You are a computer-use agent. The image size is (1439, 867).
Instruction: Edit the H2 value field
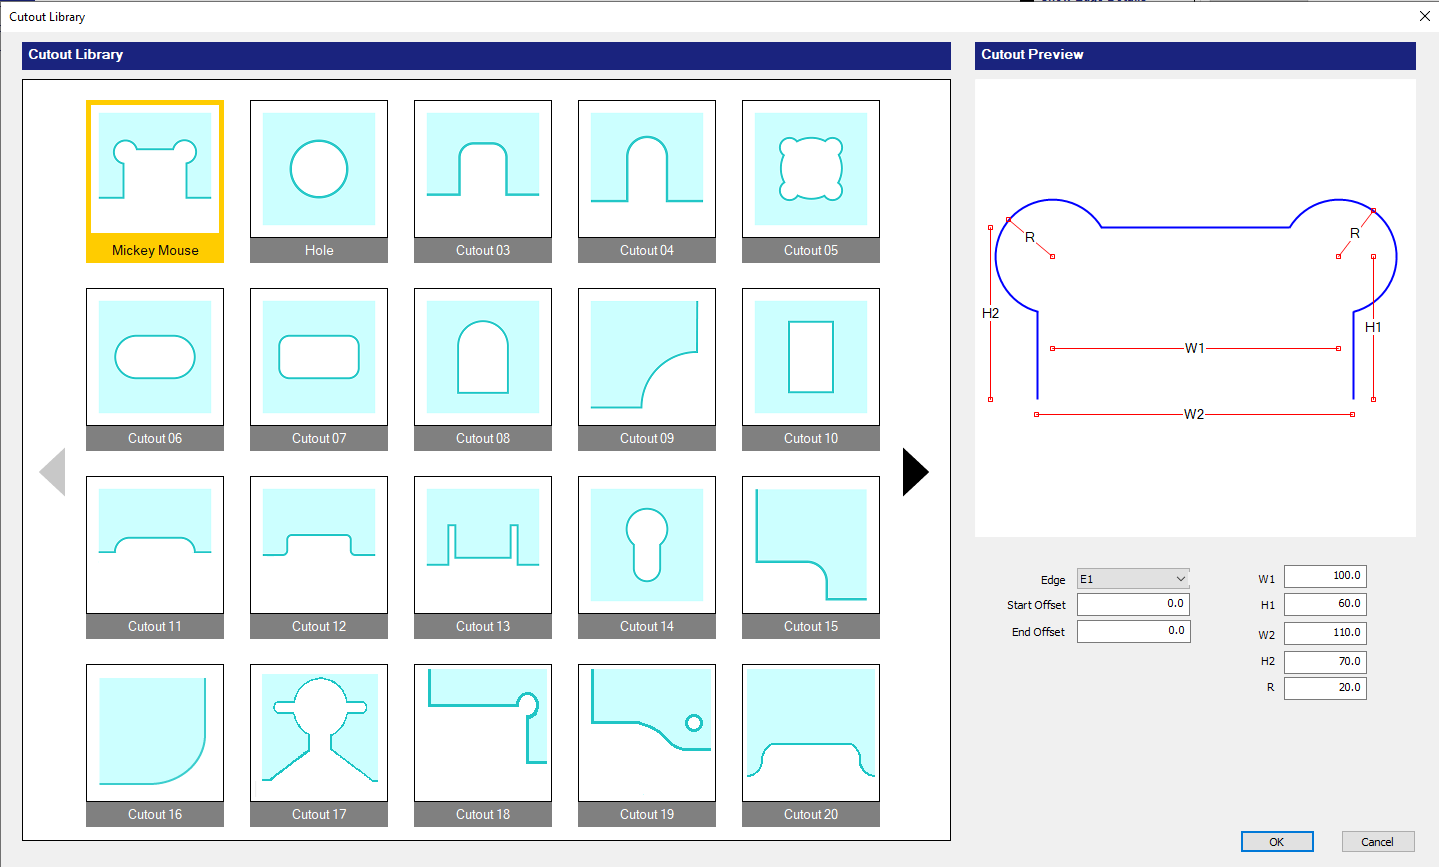1325,662
